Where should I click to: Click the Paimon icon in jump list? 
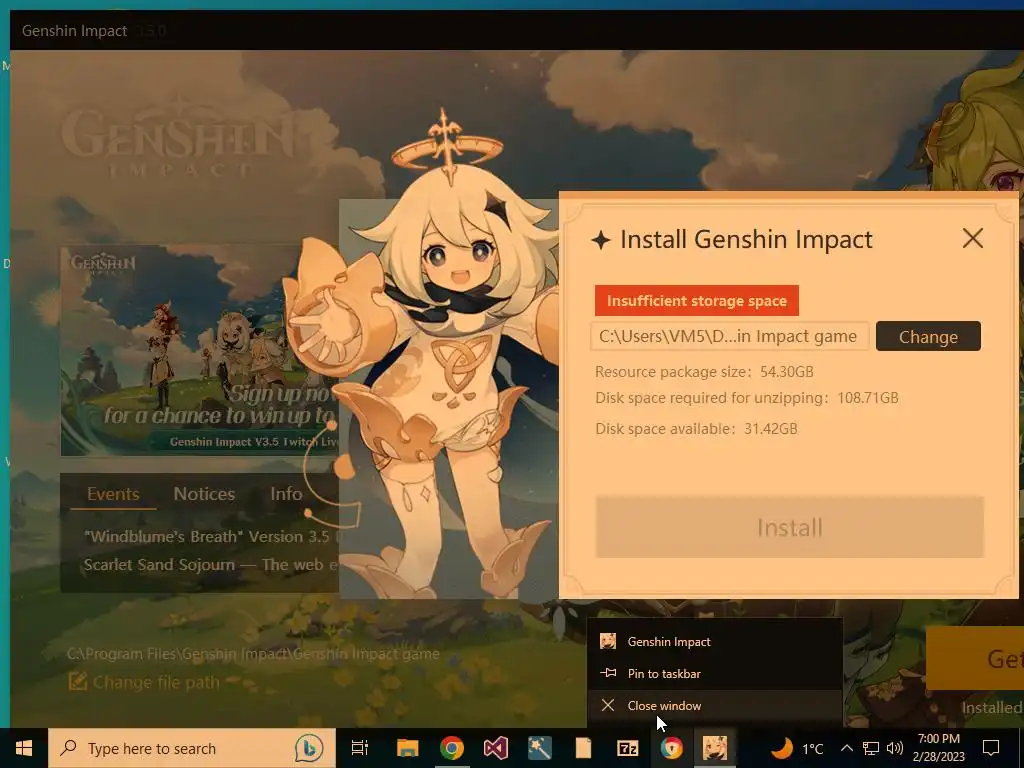tap(608, 641)
